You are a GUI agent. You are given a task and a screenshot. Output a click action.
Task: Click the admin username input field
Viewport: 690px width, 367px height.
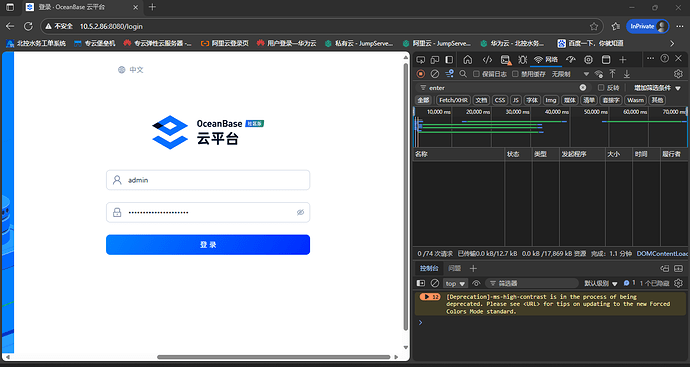coord(208,180)
